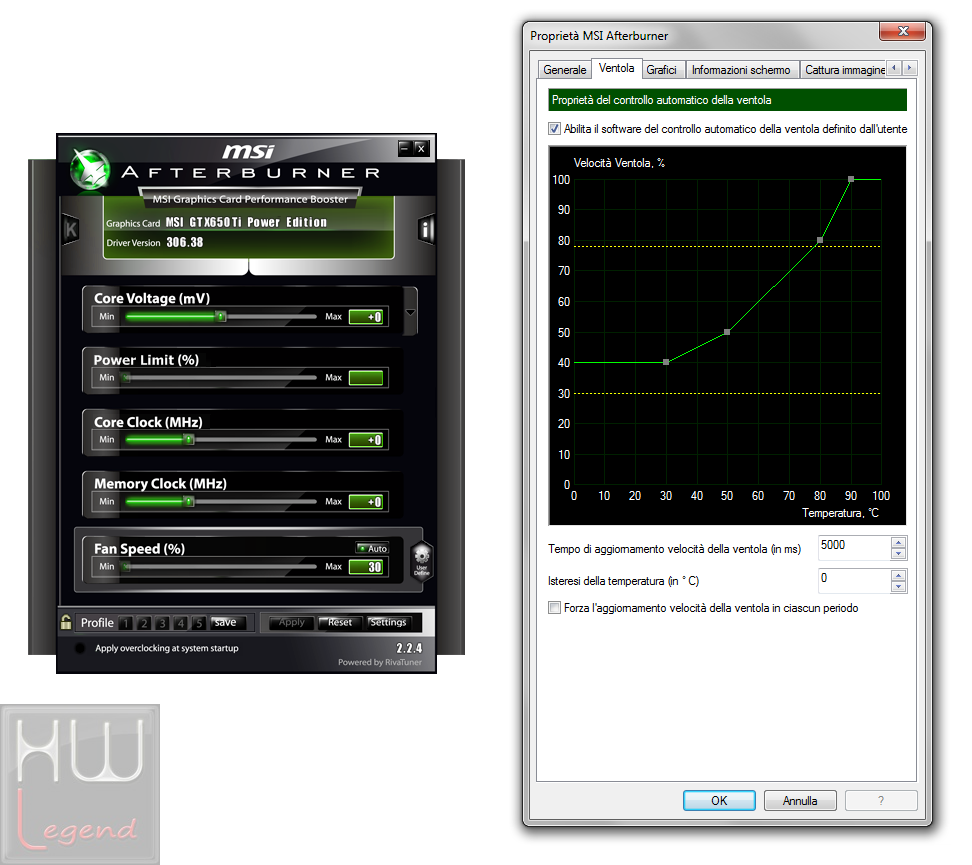
Task: Click the Core Voltage value box
Action: tap(366, 317)
